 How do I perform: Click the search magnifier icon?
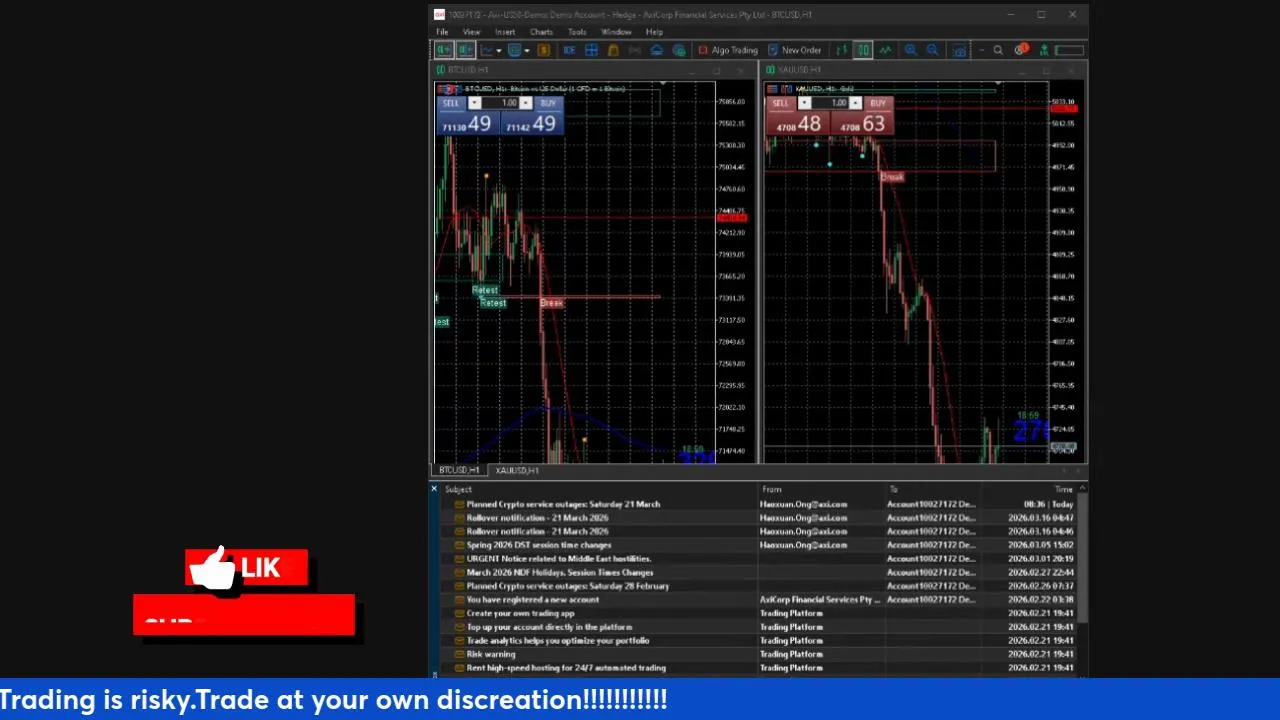tap(998, 50)
